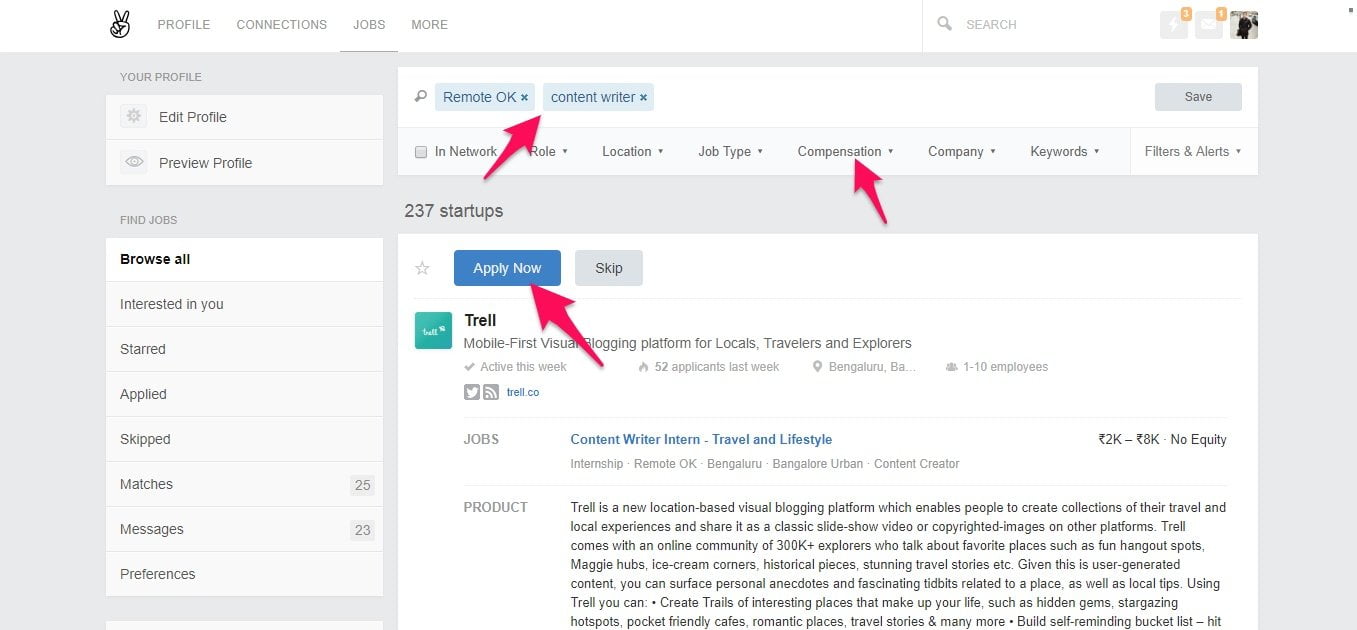This screenshot has width=1357, height=630.
Task: Open Edit Profile in sidebar
Action: [244, 117]
